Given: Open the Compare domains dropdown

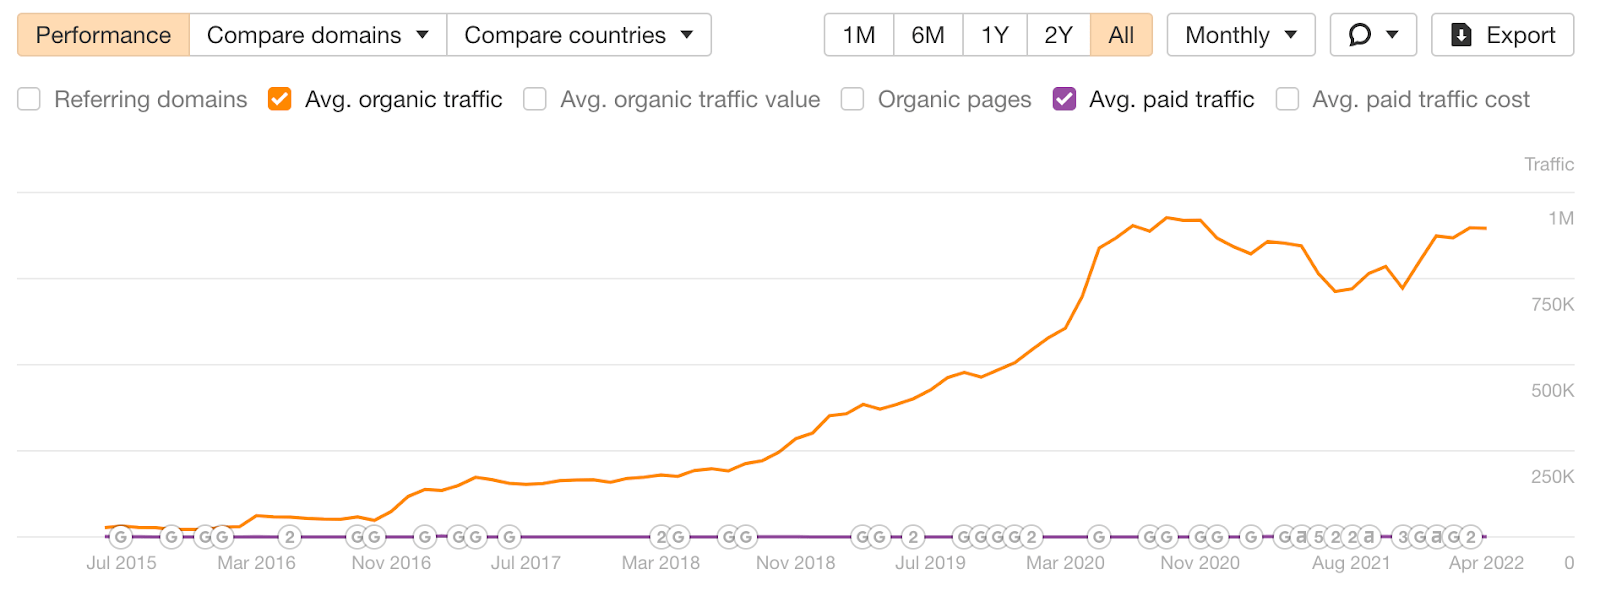Looking at the screenshot, I should (318, 35).
